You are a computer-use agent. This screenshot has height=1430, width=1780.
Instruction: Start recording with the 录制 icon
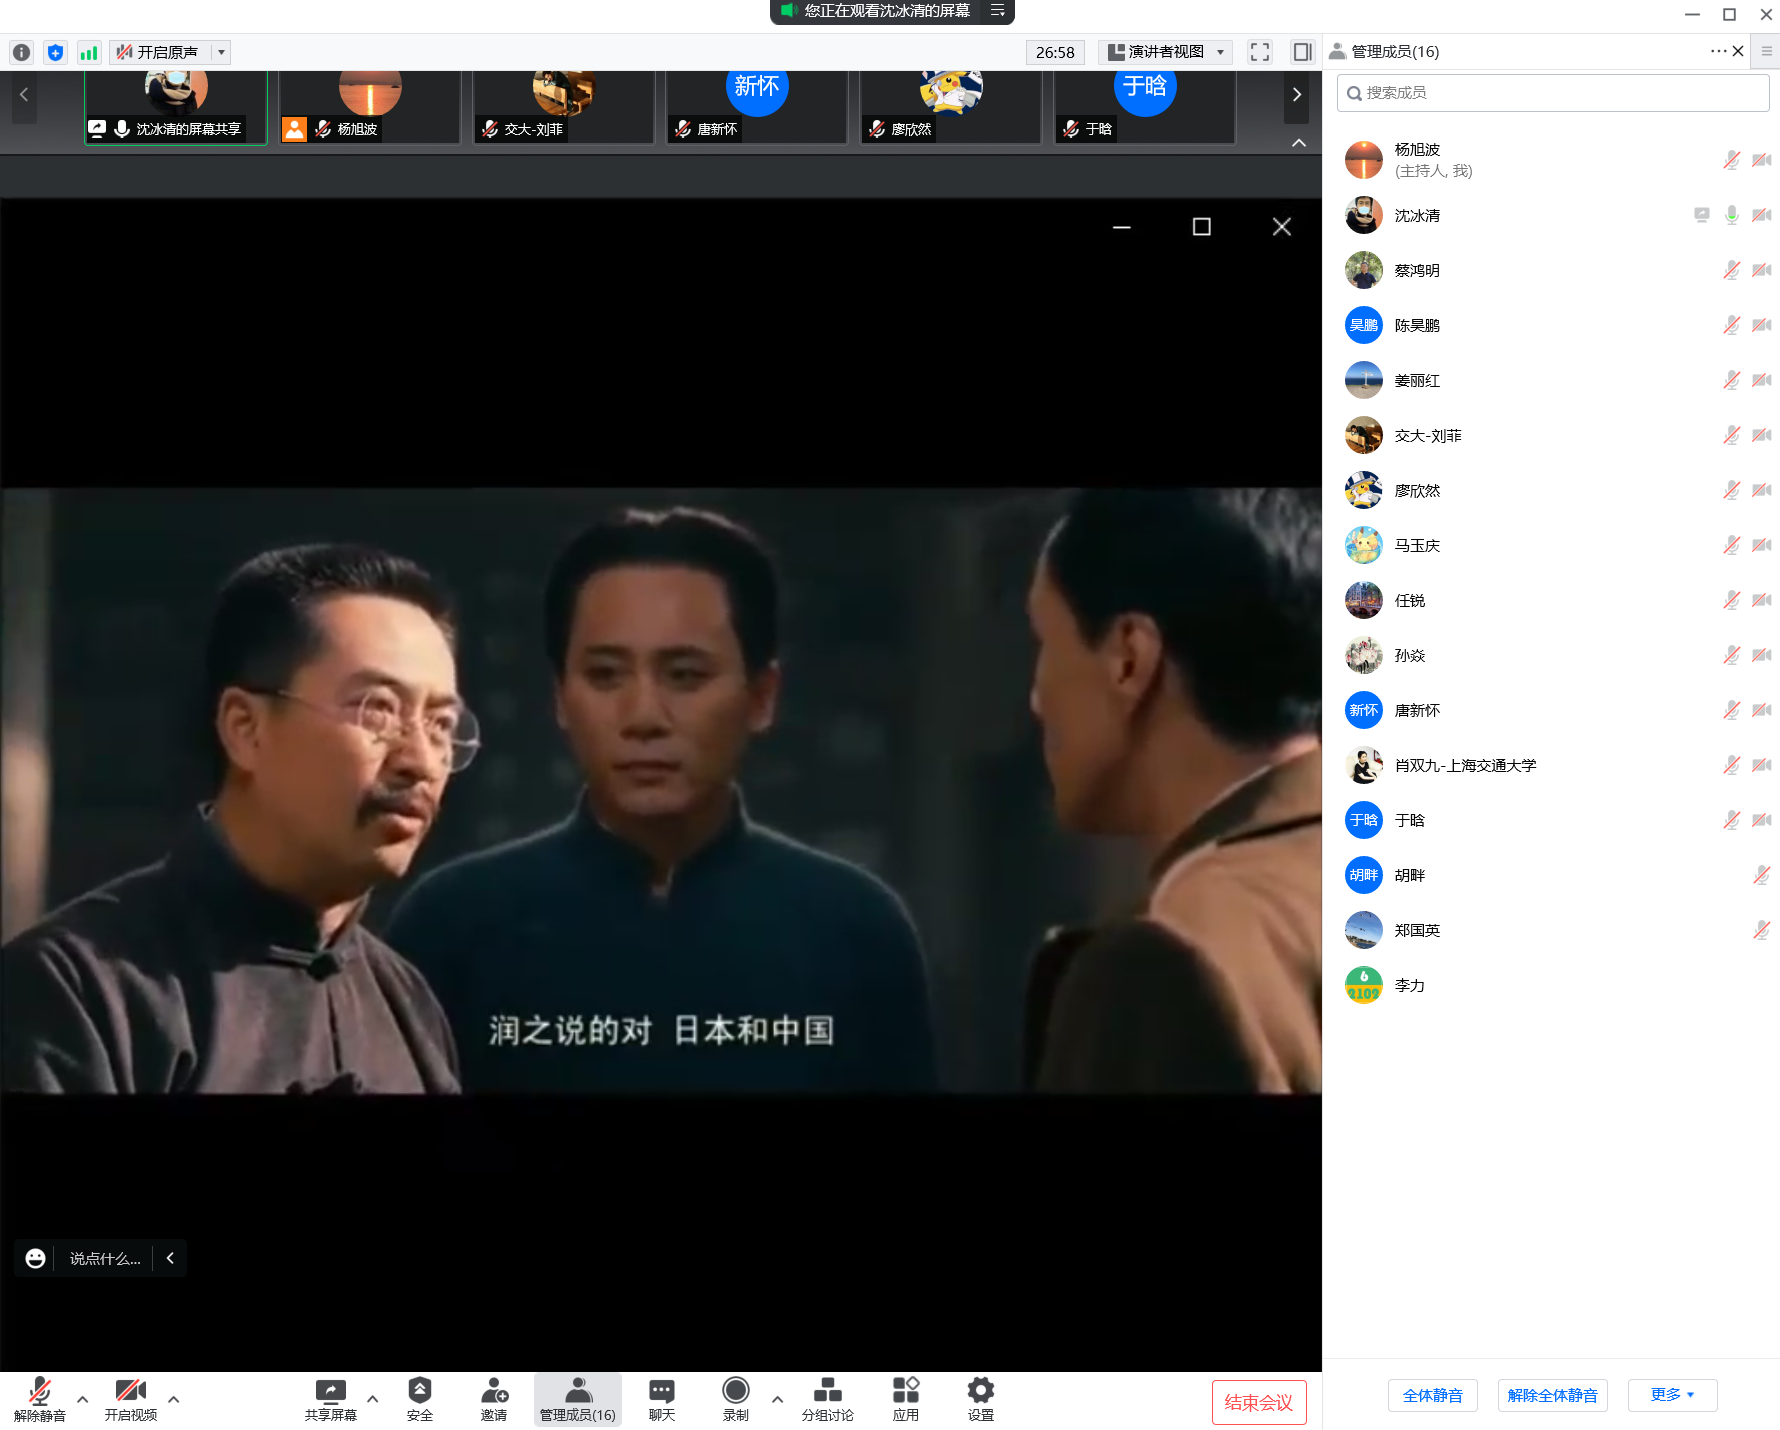pos(735,1399)
